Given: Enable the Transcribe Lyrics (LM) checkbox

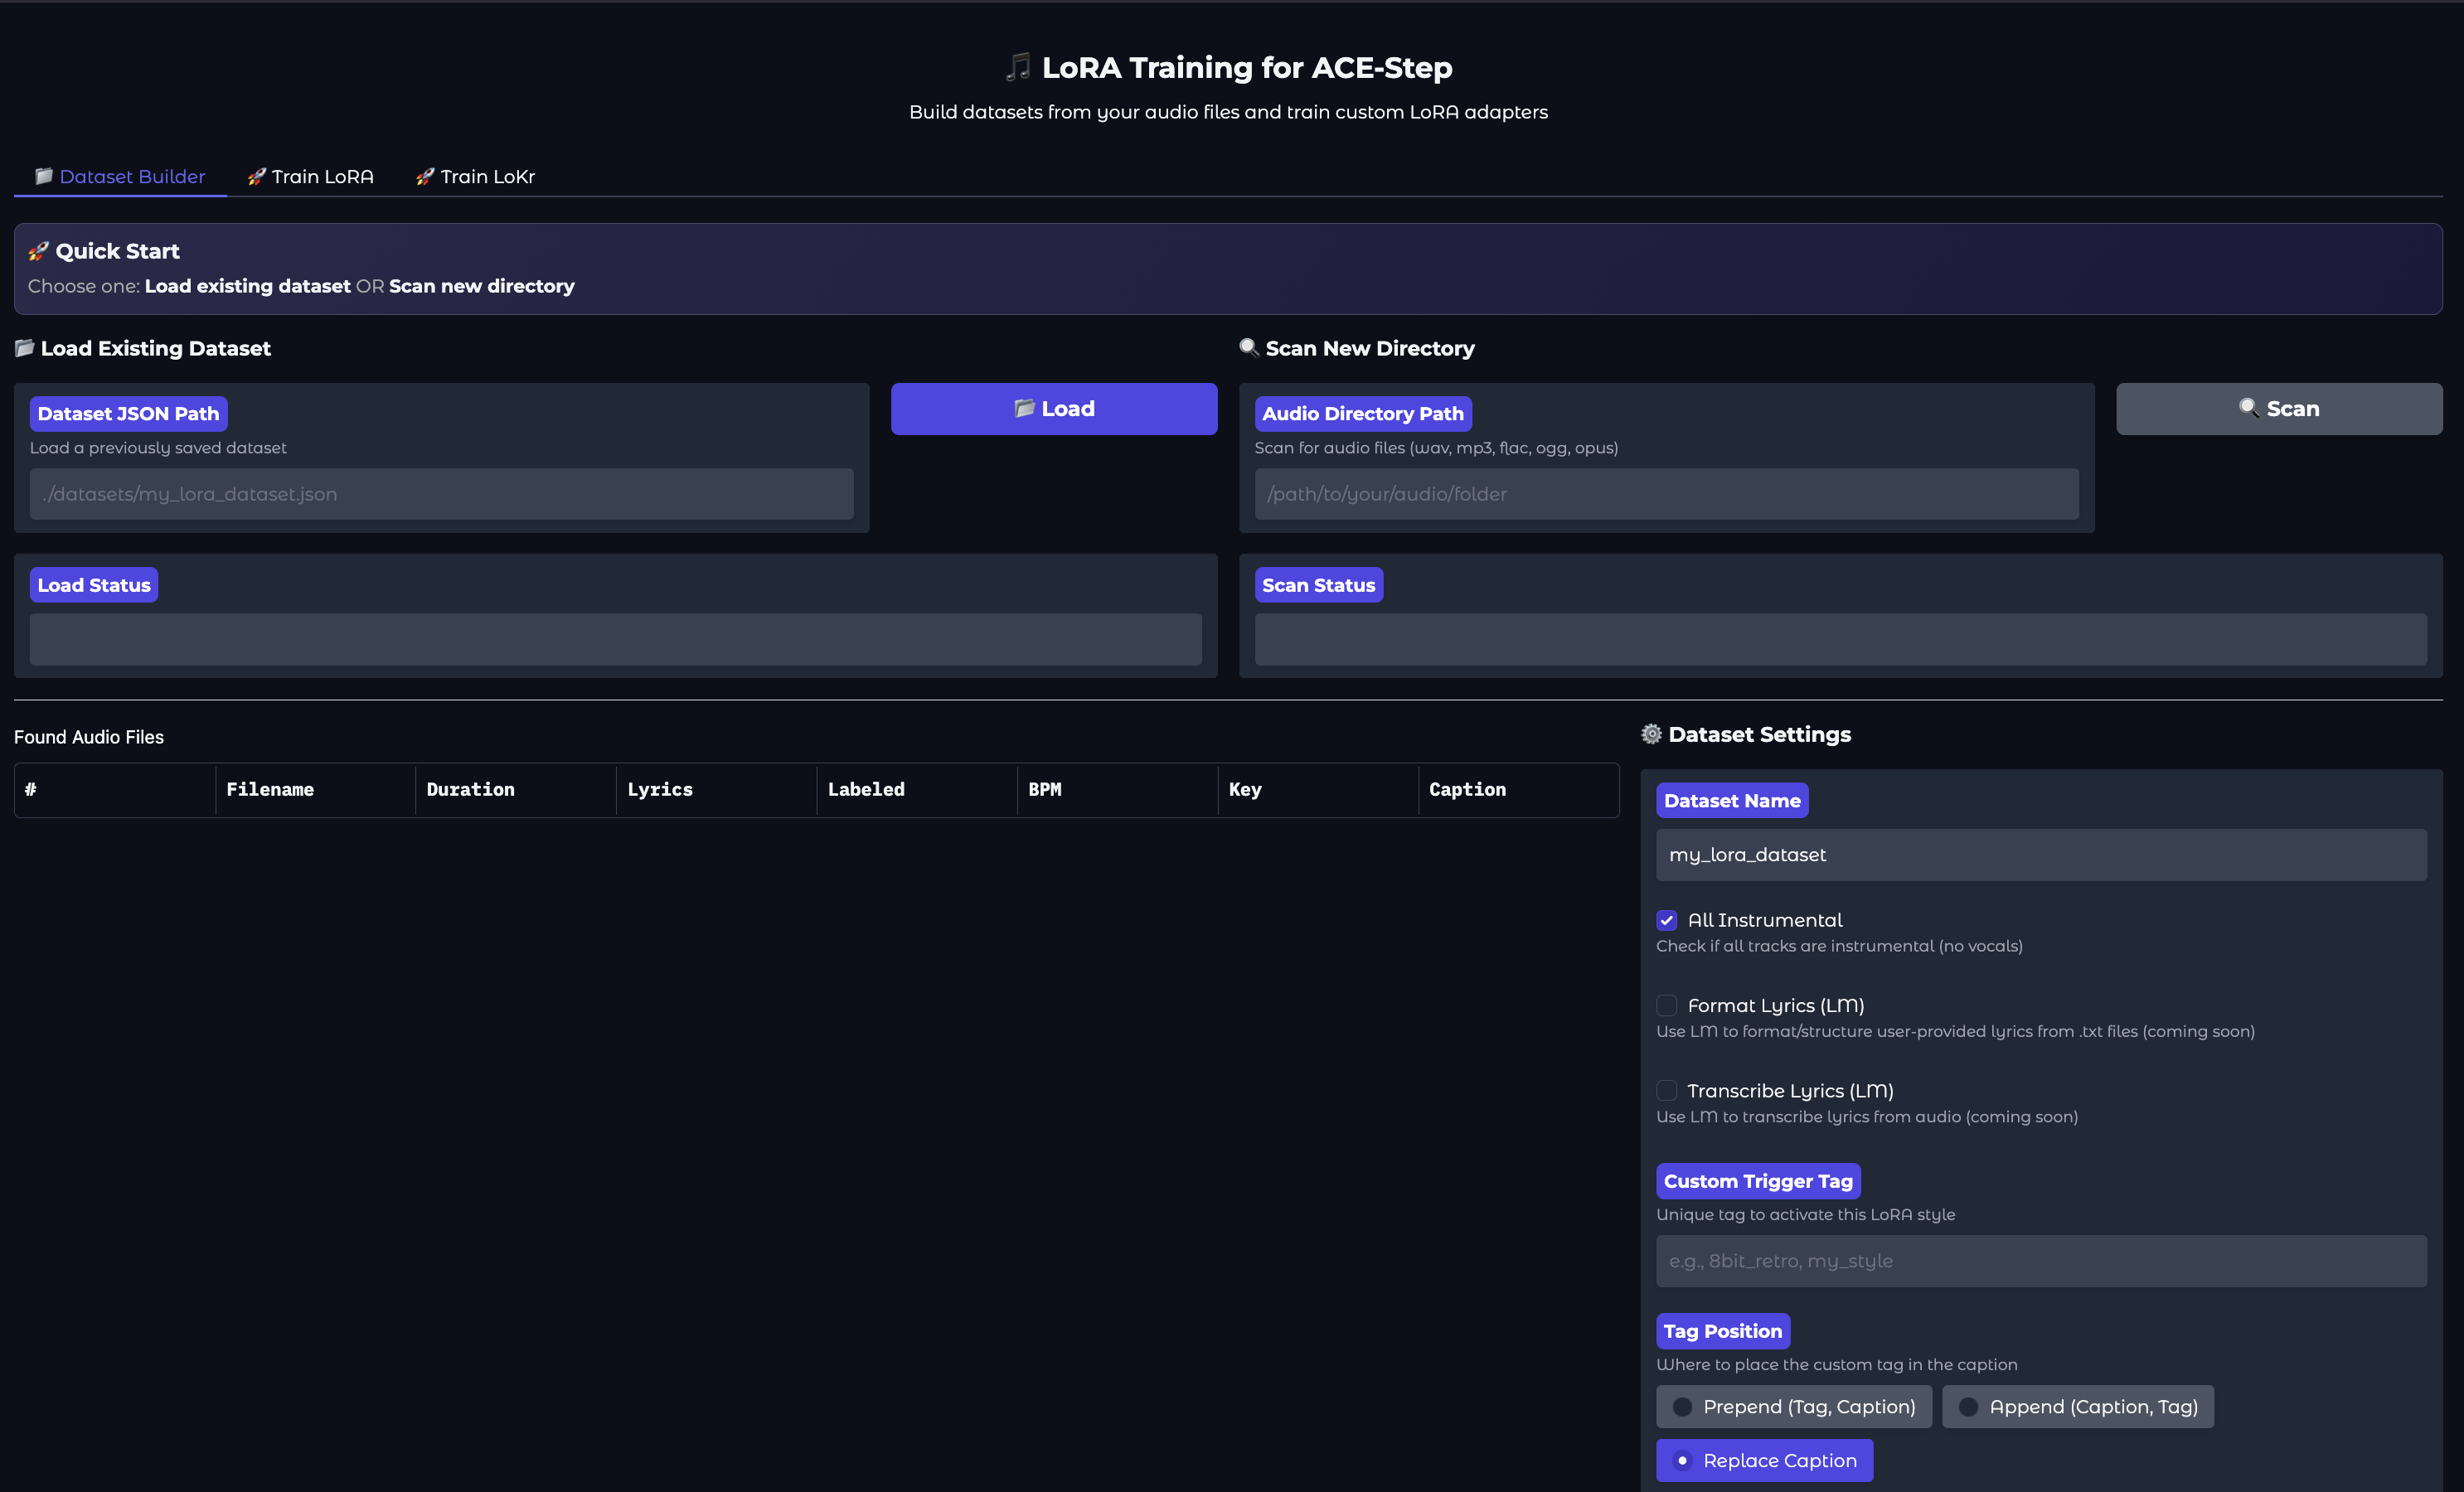Looking at the screenshot, I should pyautogui.click(x=1666, y=1090).
